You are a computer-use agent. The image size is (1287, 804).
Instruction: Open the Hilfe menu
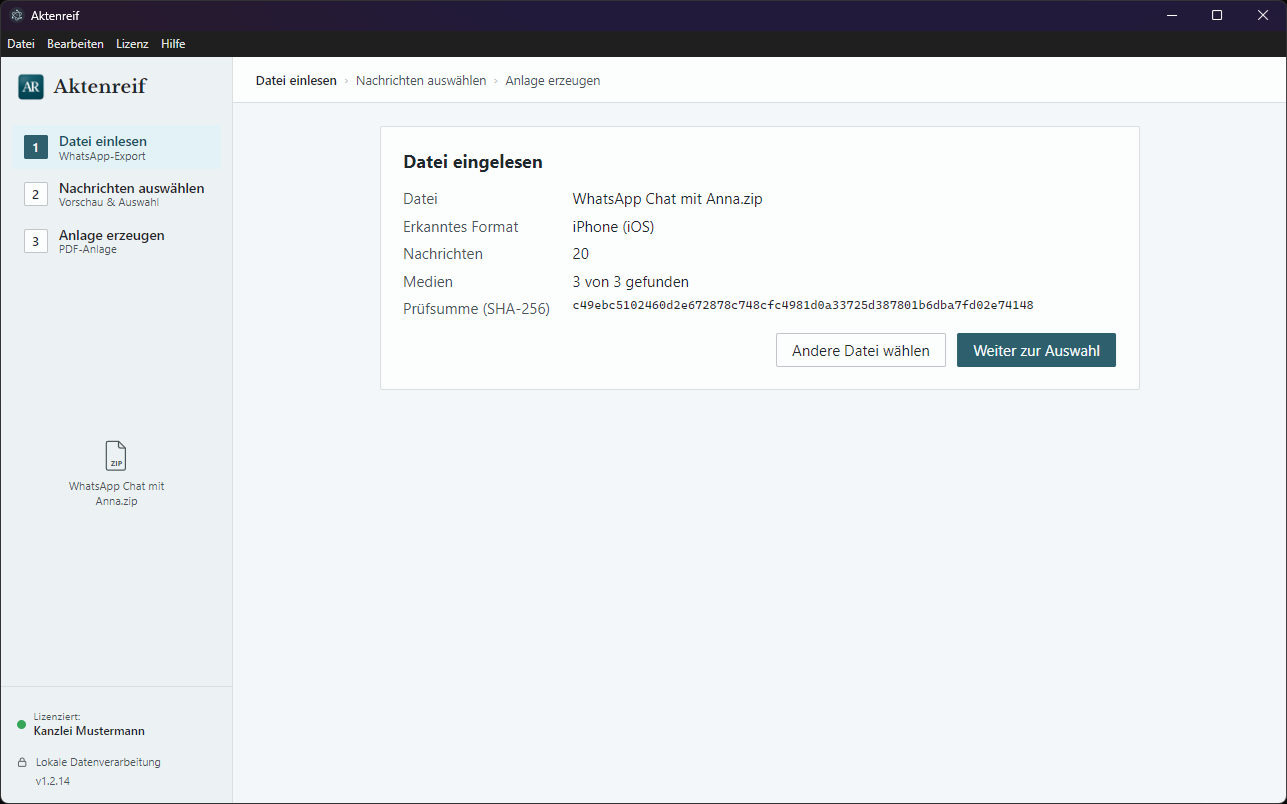tap(173, 44)
